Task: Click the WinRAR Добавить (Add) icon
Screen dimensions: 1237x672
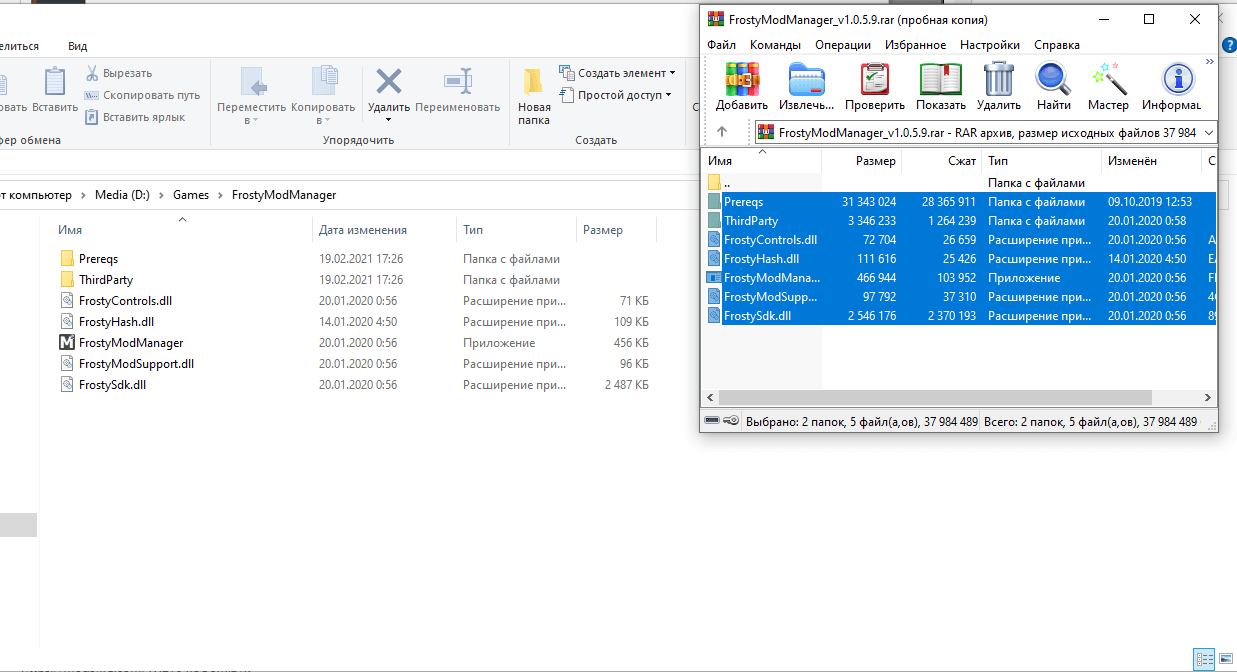Action: click(x=742, y=79)
